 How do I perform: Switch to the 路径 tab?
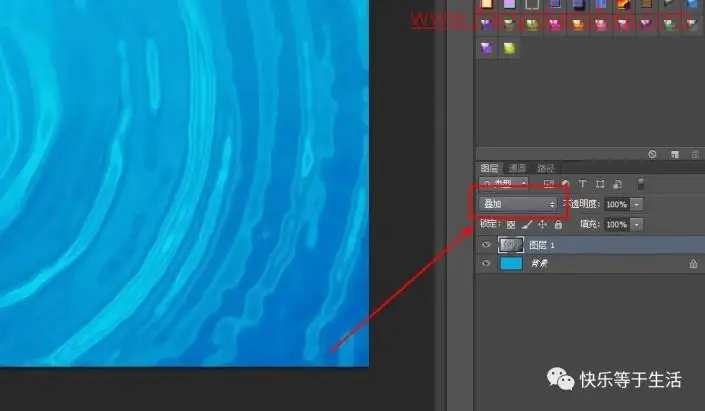point(546,168)
